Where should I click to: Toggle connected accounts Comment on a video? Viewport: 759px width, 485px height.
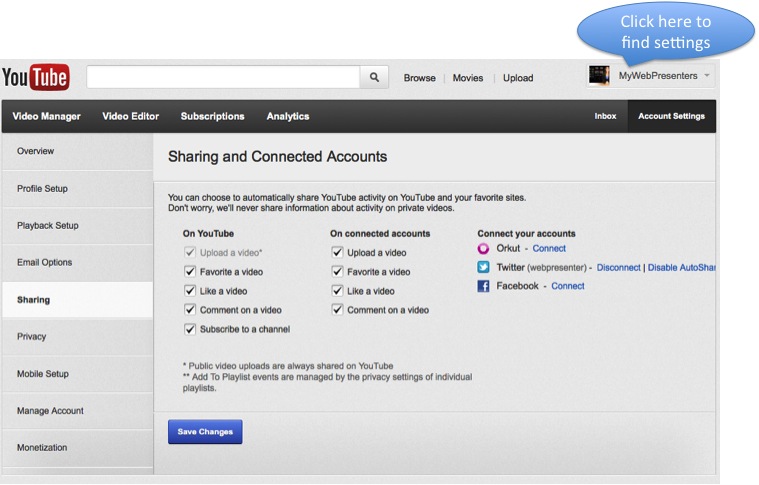[x=337, y=310]
